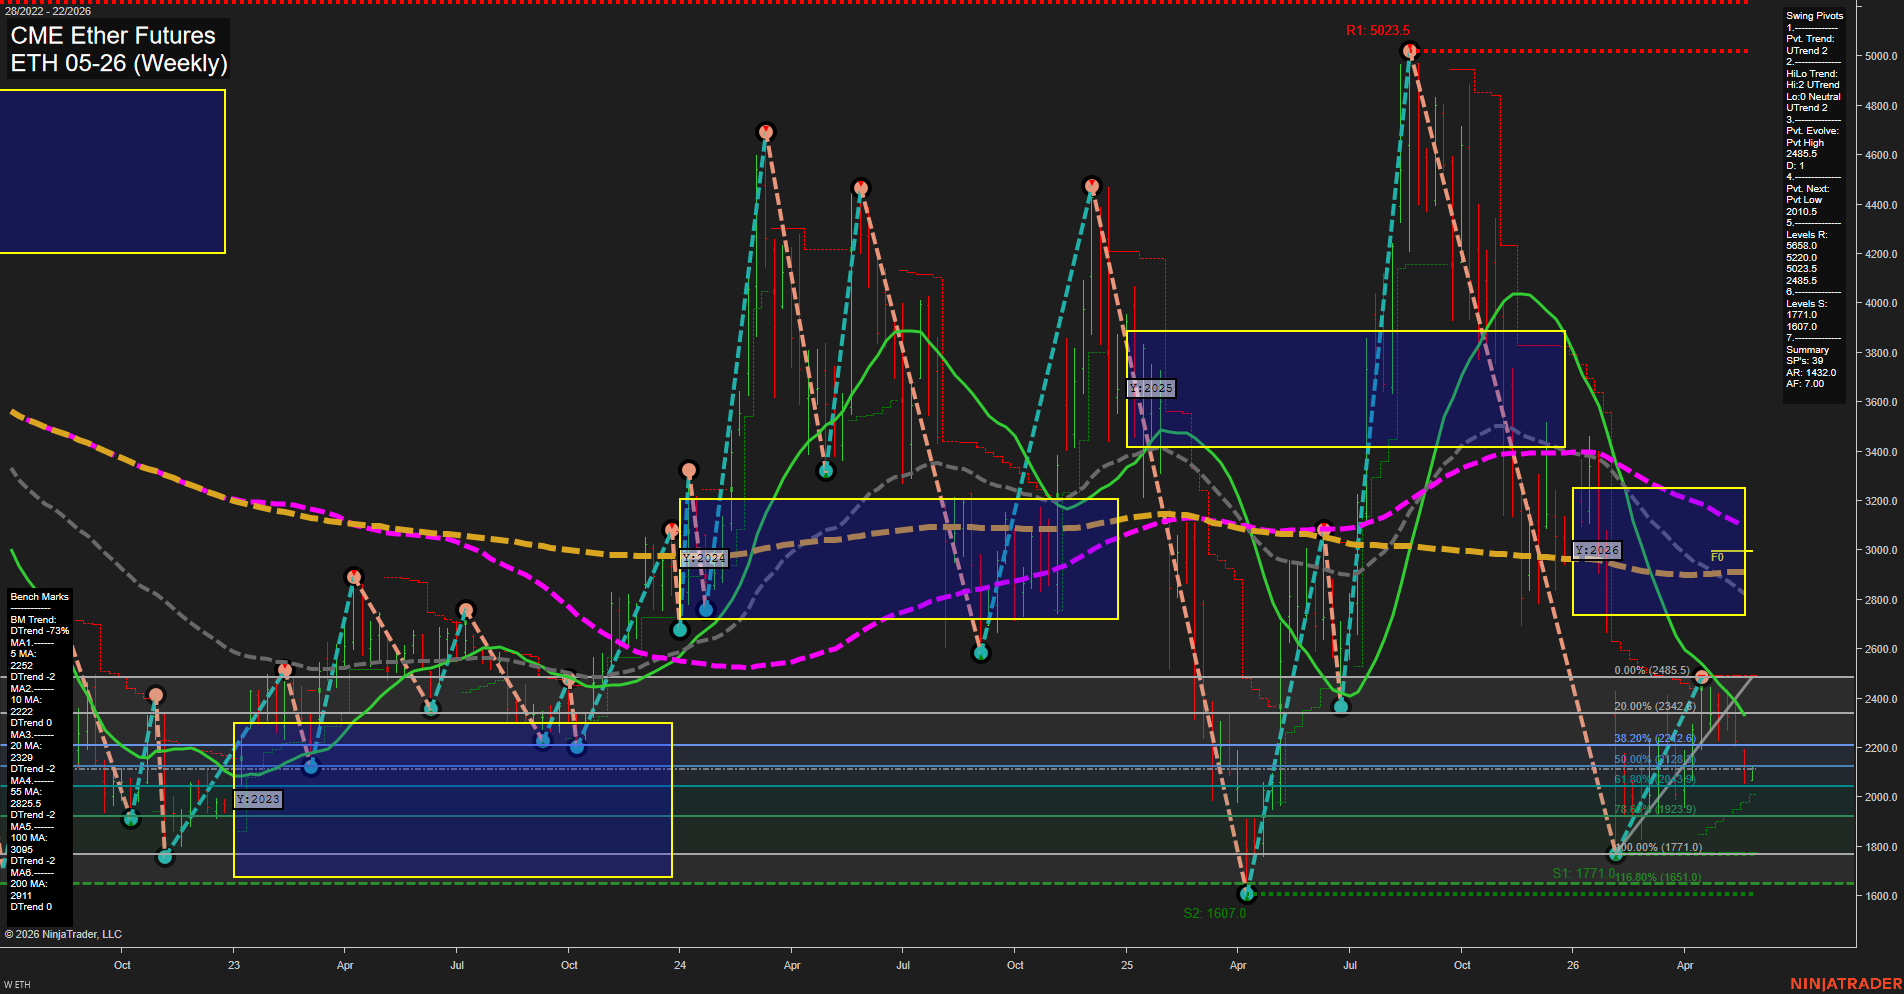Select the Y:2025 yearly box label
1904x994 pixels.
tap(1151, 388)
